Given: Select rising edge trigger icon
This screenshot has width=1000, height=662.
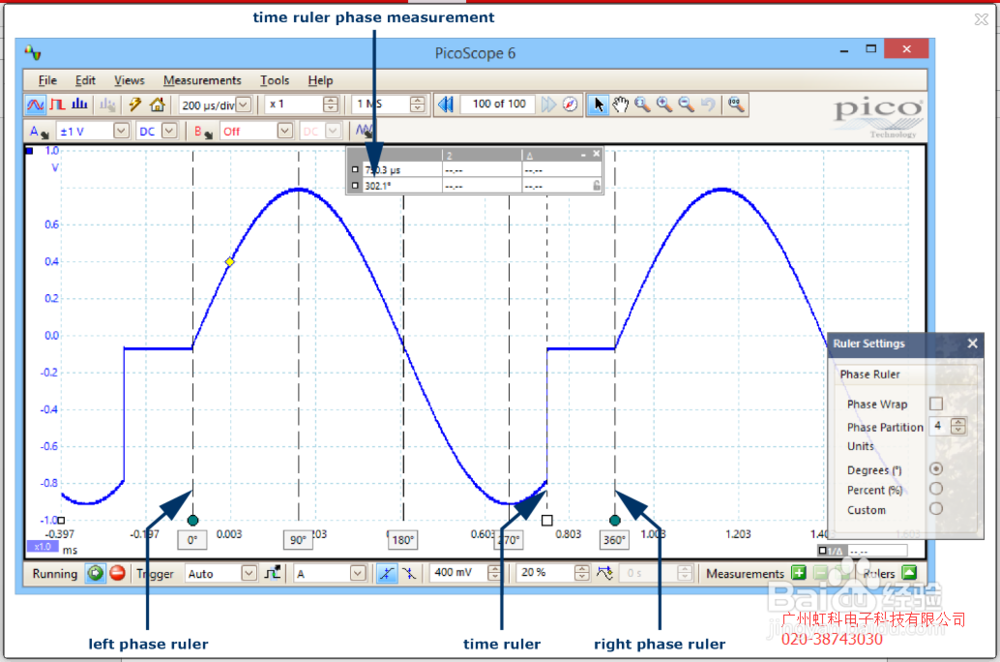Looking at the screenshot, I should [386, 573].
